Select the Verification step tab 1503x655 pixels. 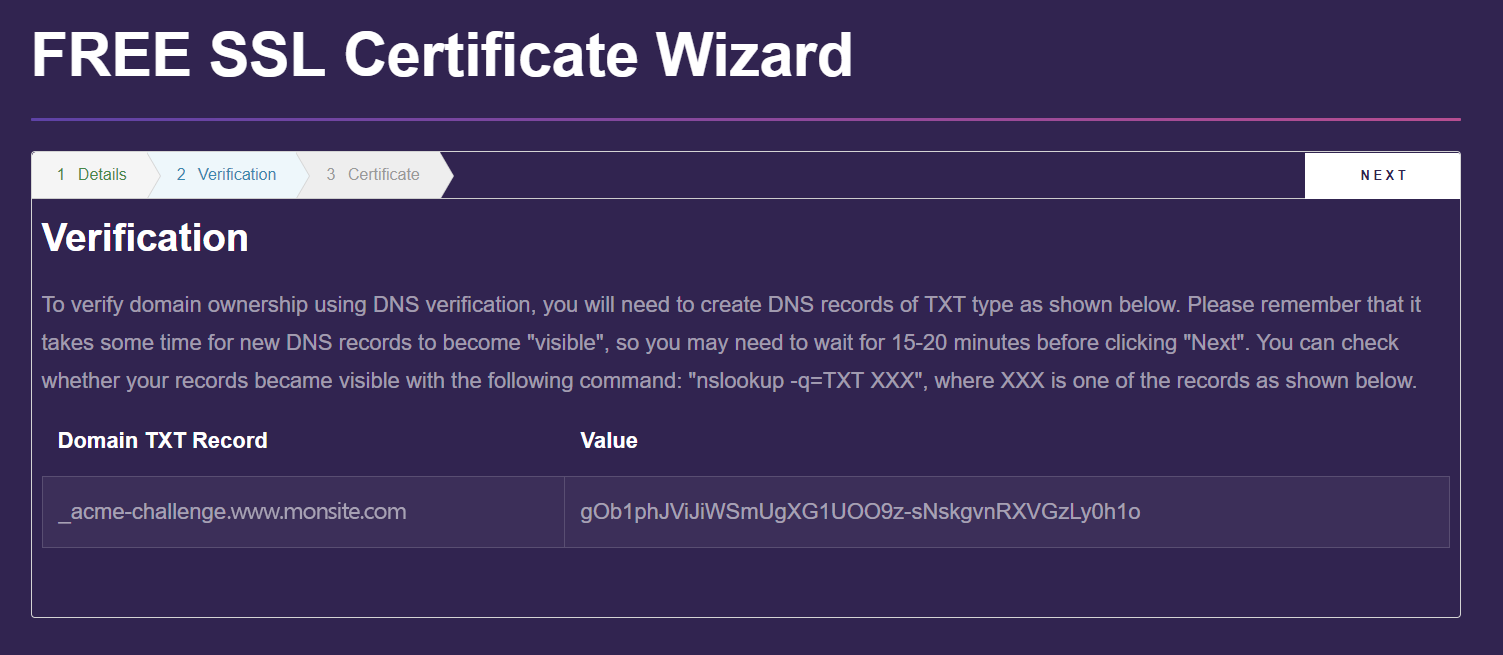click(226, 175)
